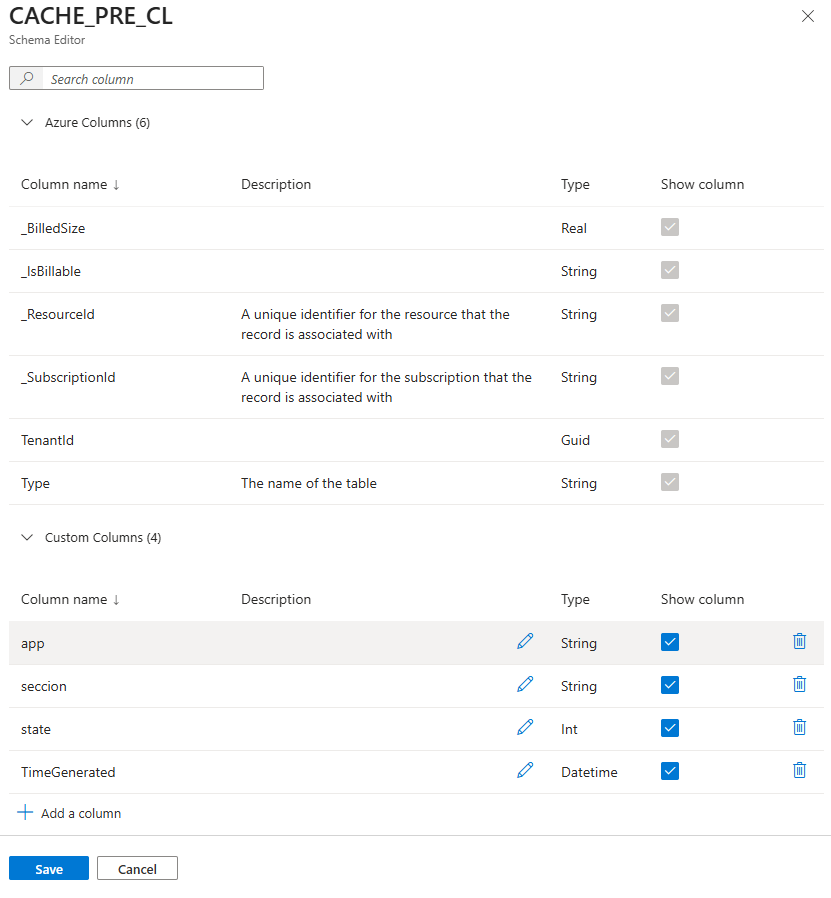Close the Schema Editor panel
The width and height of the screenshot is (831, 898).
[808, 16]
